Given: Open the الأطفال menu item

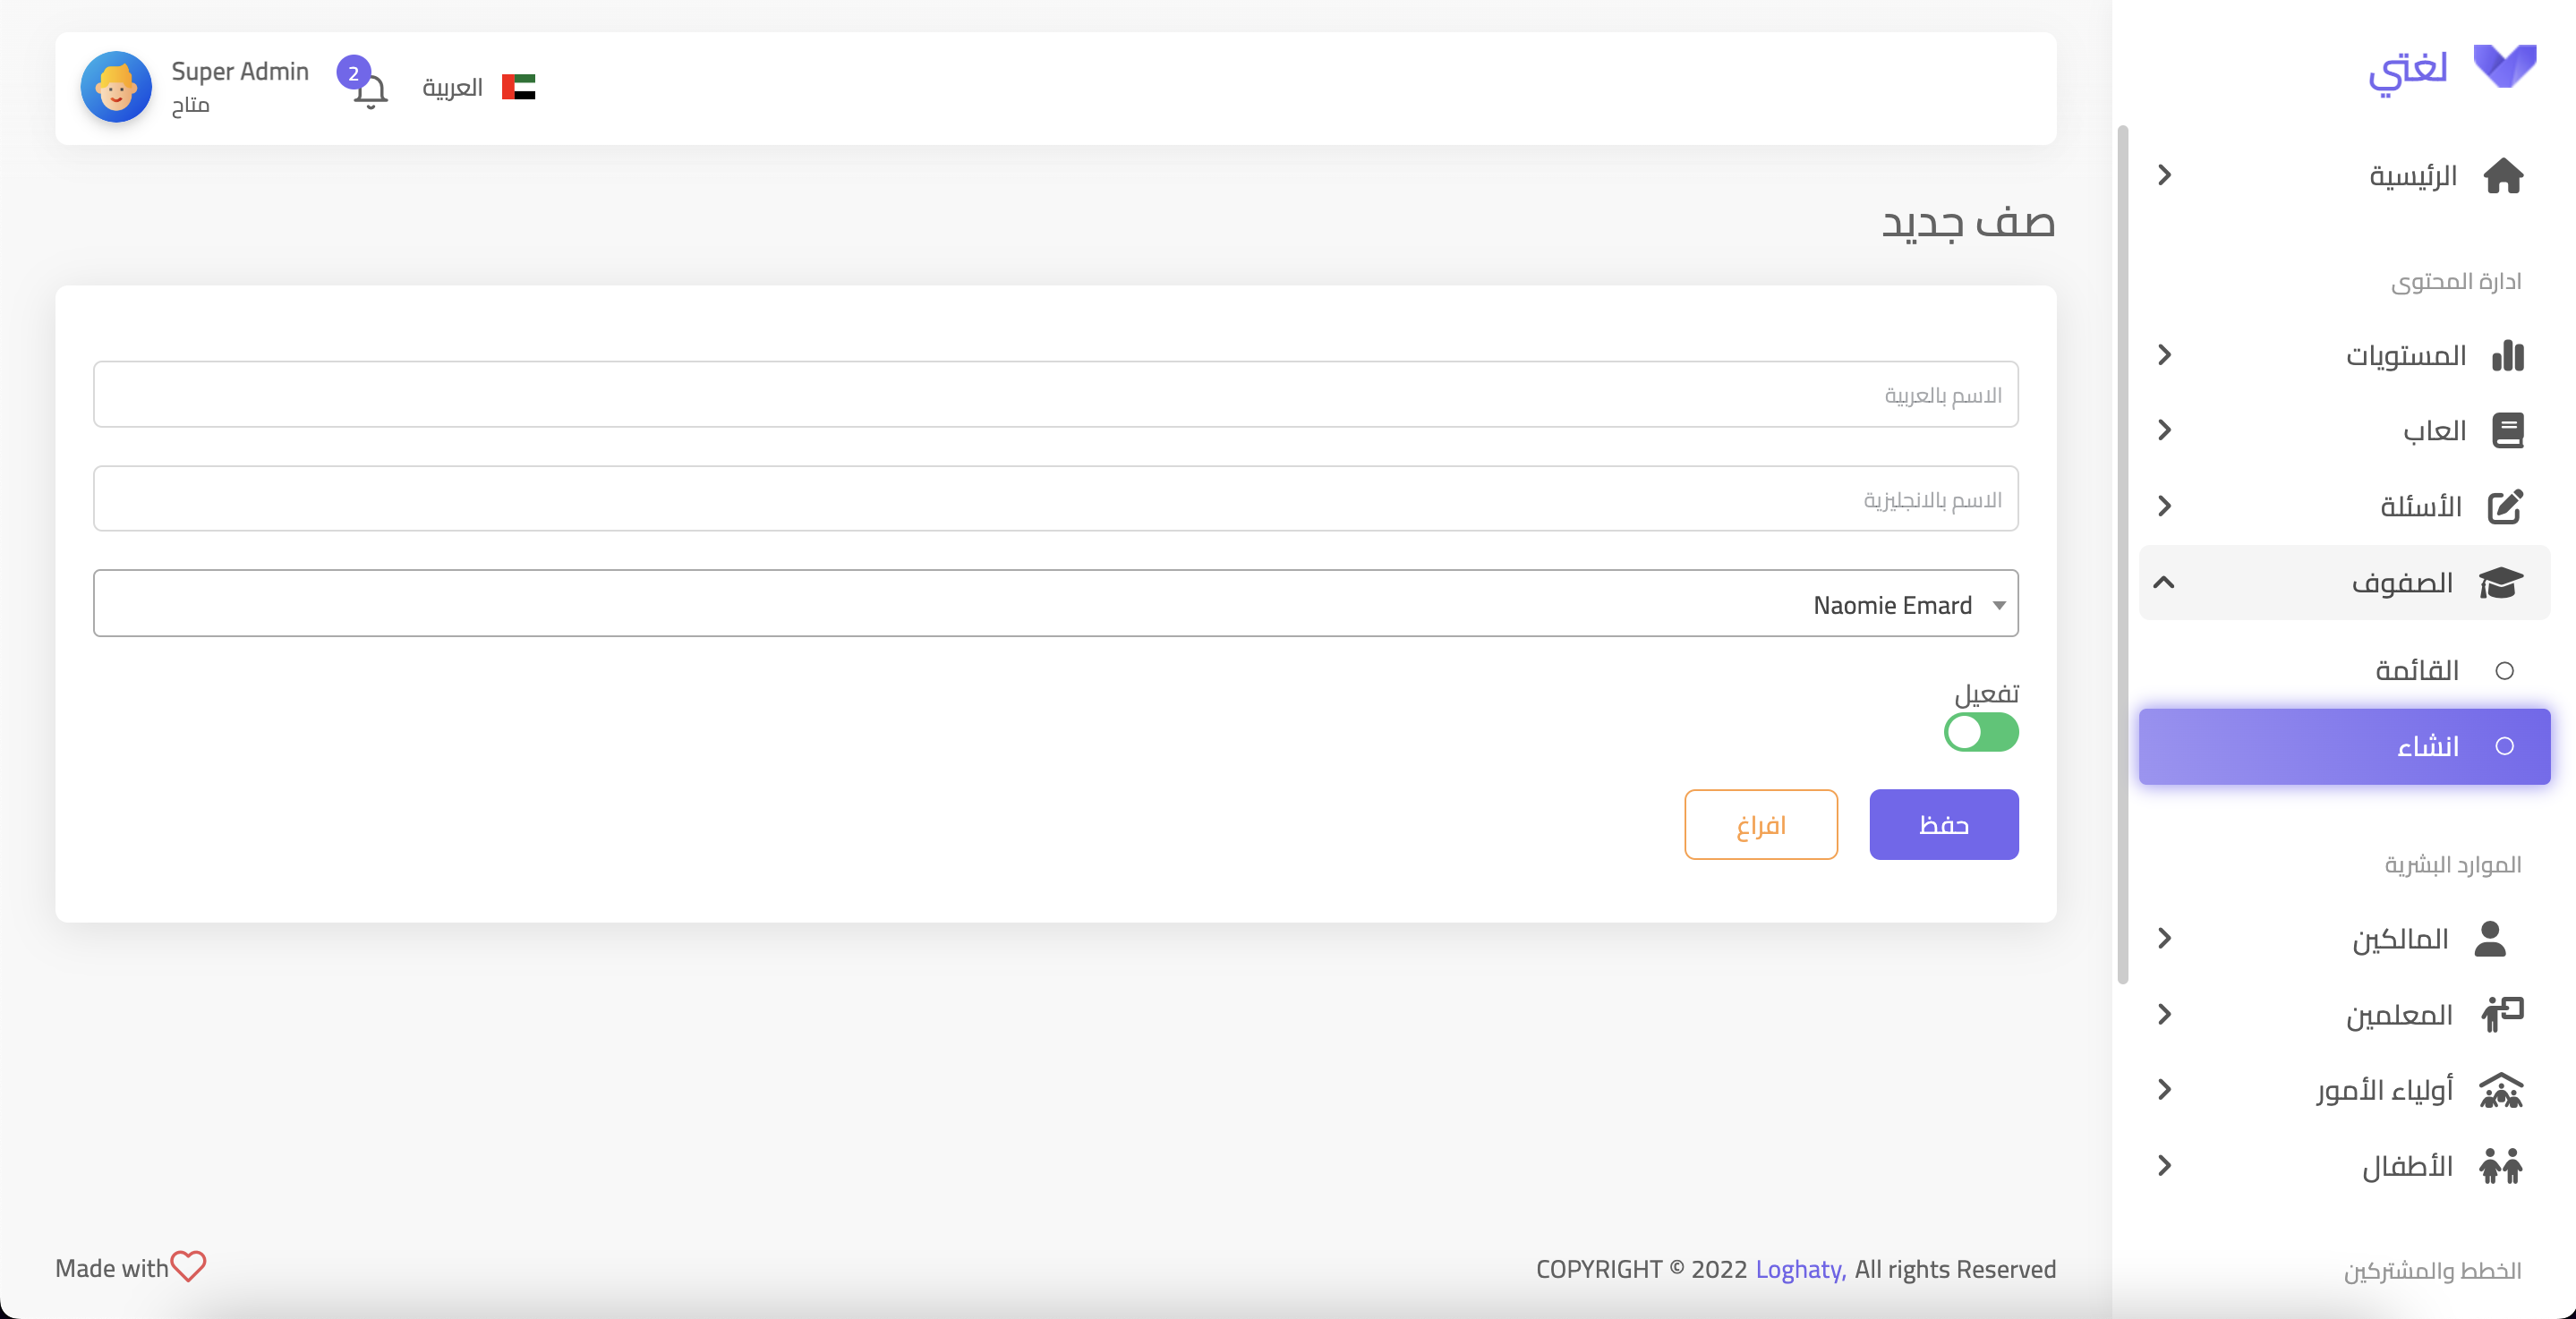Looking at the screenshot, I should [2406, 1166].
